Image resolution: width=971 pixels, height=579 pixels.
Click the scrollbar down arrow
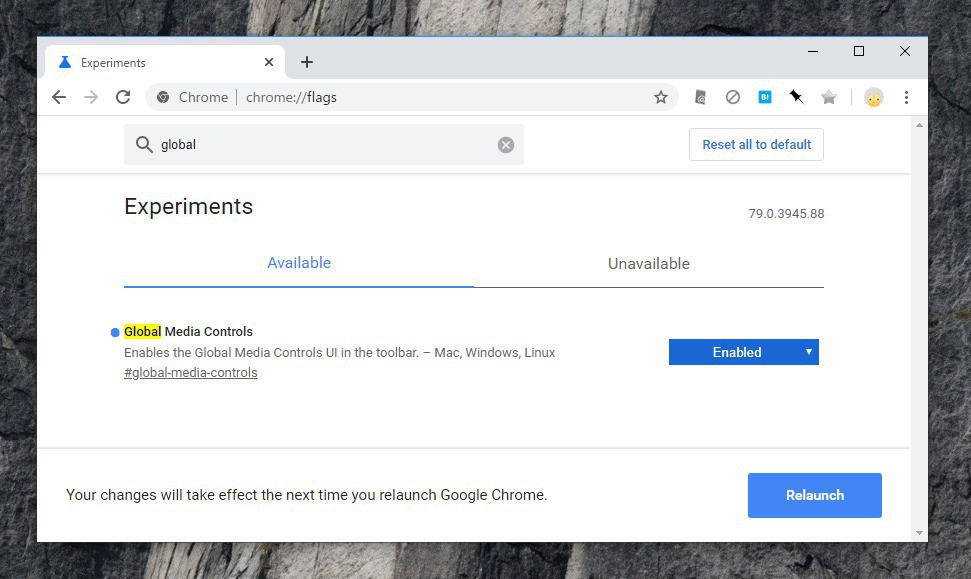[919, 533]
